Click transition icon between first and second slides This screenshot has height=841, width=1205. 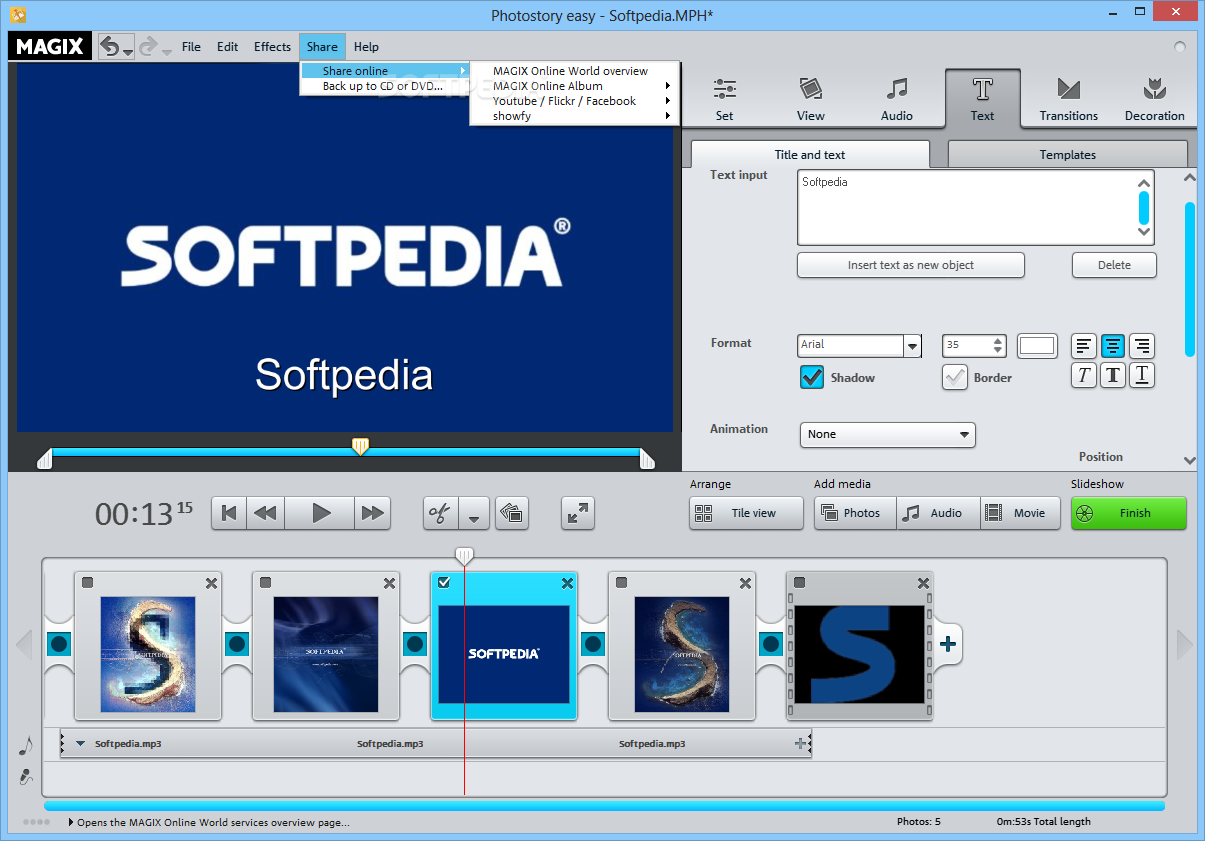coord(237,644)
